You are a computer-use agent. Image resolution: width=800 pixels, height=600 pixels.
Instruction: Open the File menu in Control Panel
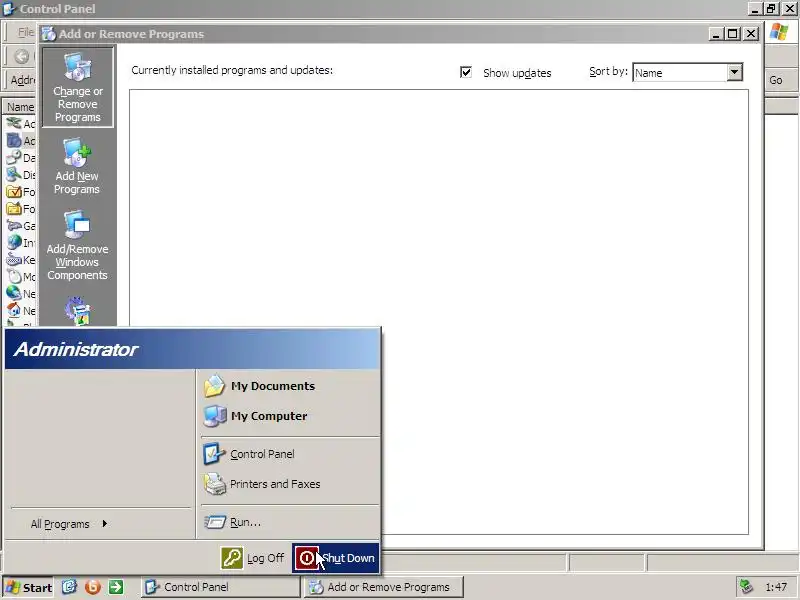(x=26, y=32)
